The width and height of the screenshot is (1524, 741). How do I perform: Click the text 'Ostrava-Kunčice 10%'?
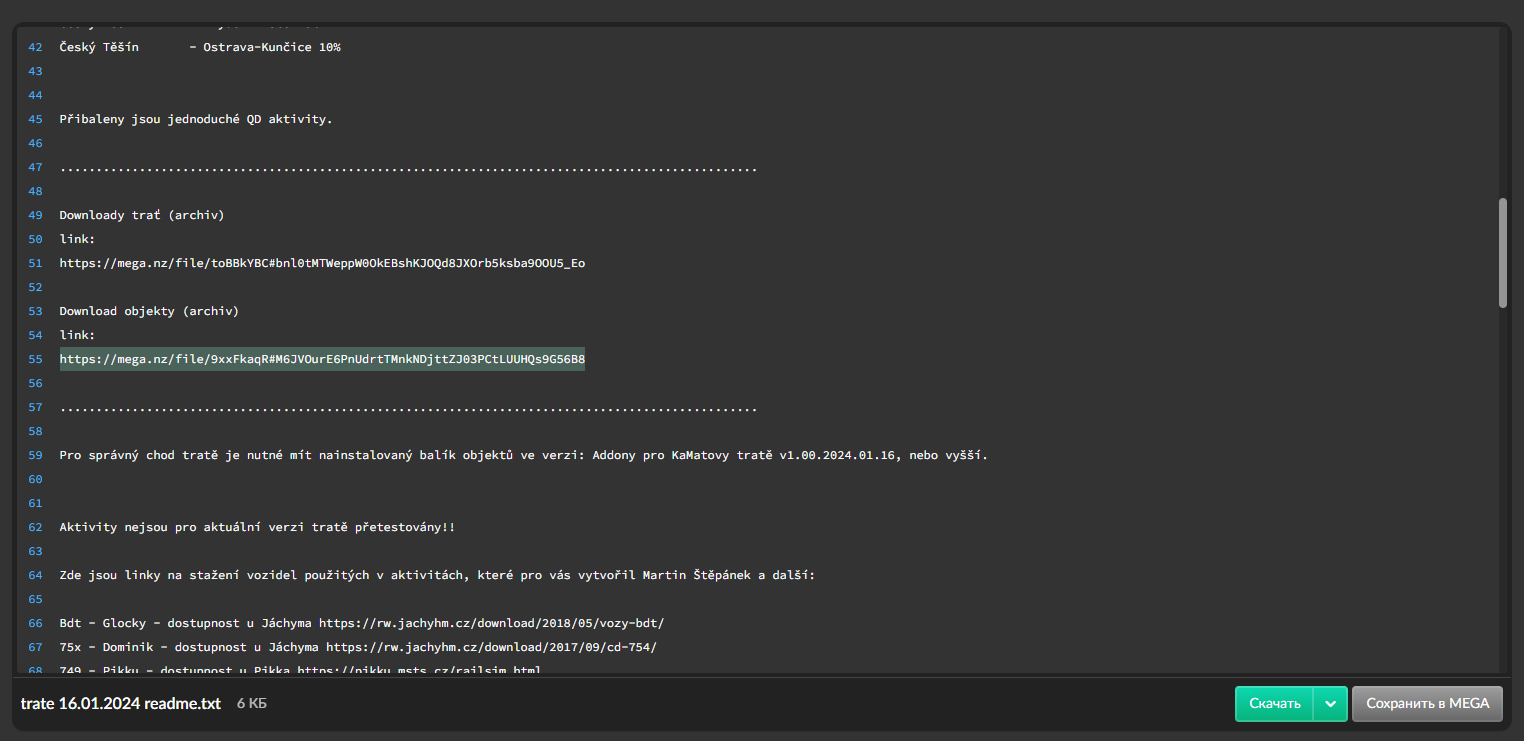(x=272, y=47)
